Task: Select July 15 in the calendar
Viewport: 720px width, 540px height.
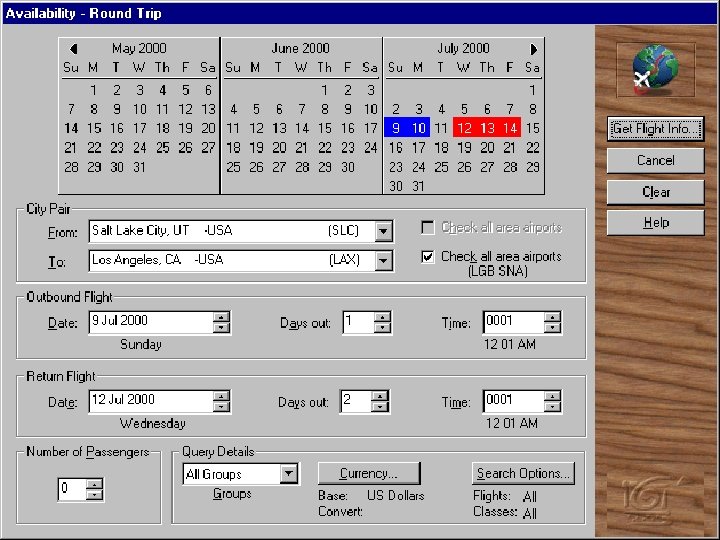Action: click(533, 128)
